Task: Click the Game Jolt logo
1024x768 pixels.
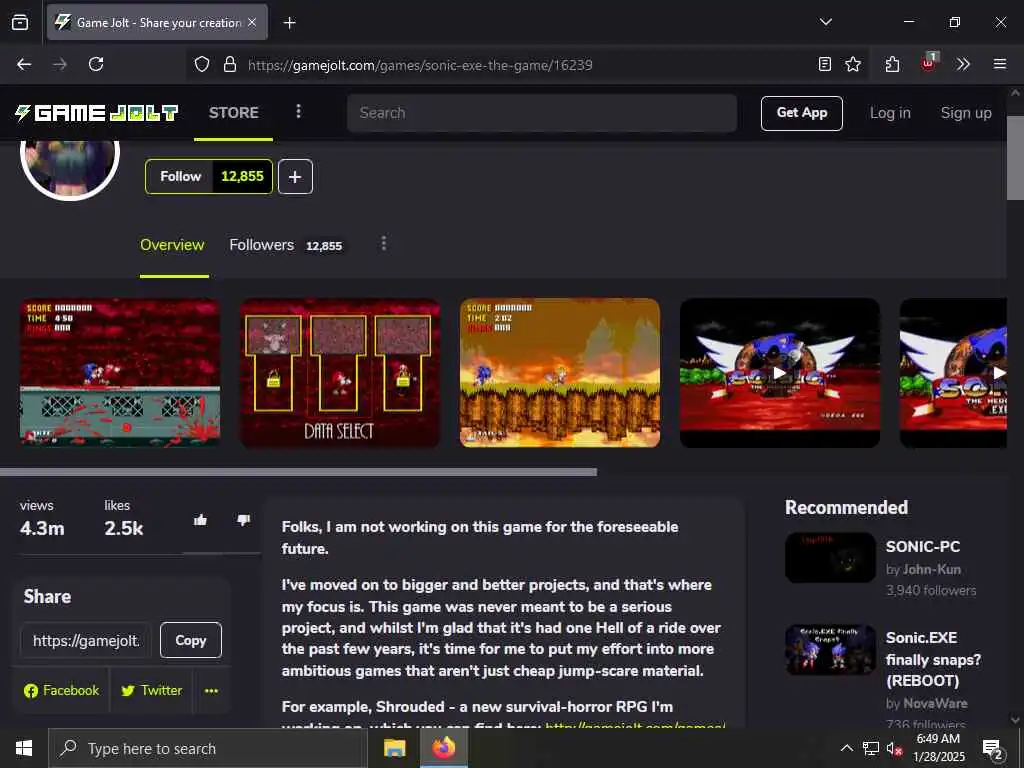Action: [96, 113]
